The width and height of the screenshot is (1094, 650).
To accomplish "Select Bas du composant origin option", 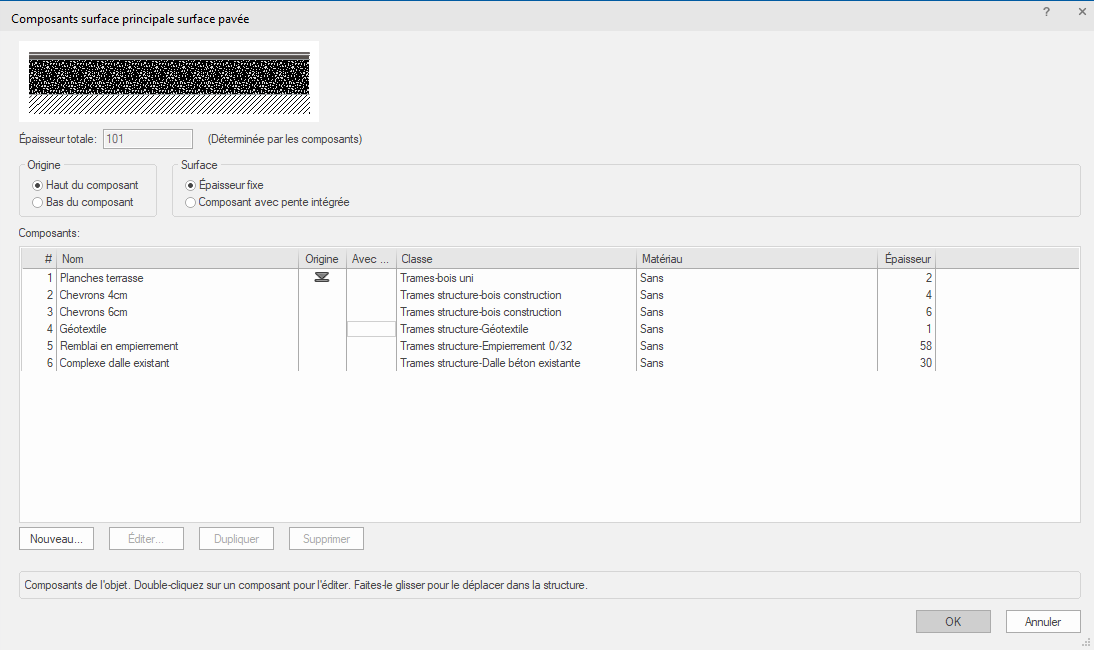I will [38, 202].
